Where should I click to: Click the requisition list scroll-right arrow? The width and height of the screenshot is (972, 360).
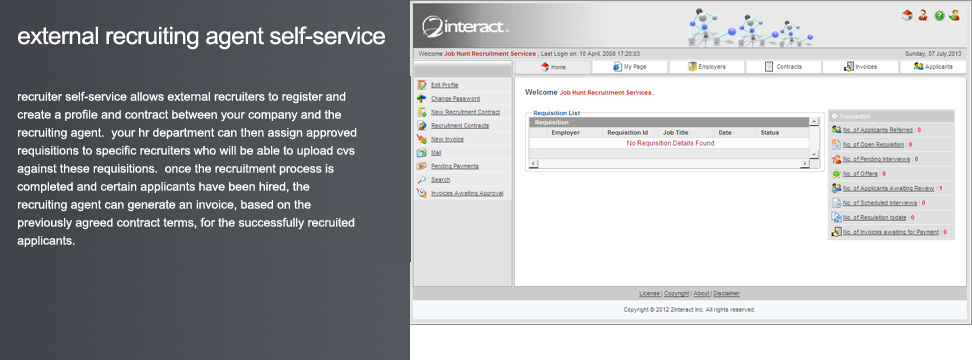tap(805, 164)
